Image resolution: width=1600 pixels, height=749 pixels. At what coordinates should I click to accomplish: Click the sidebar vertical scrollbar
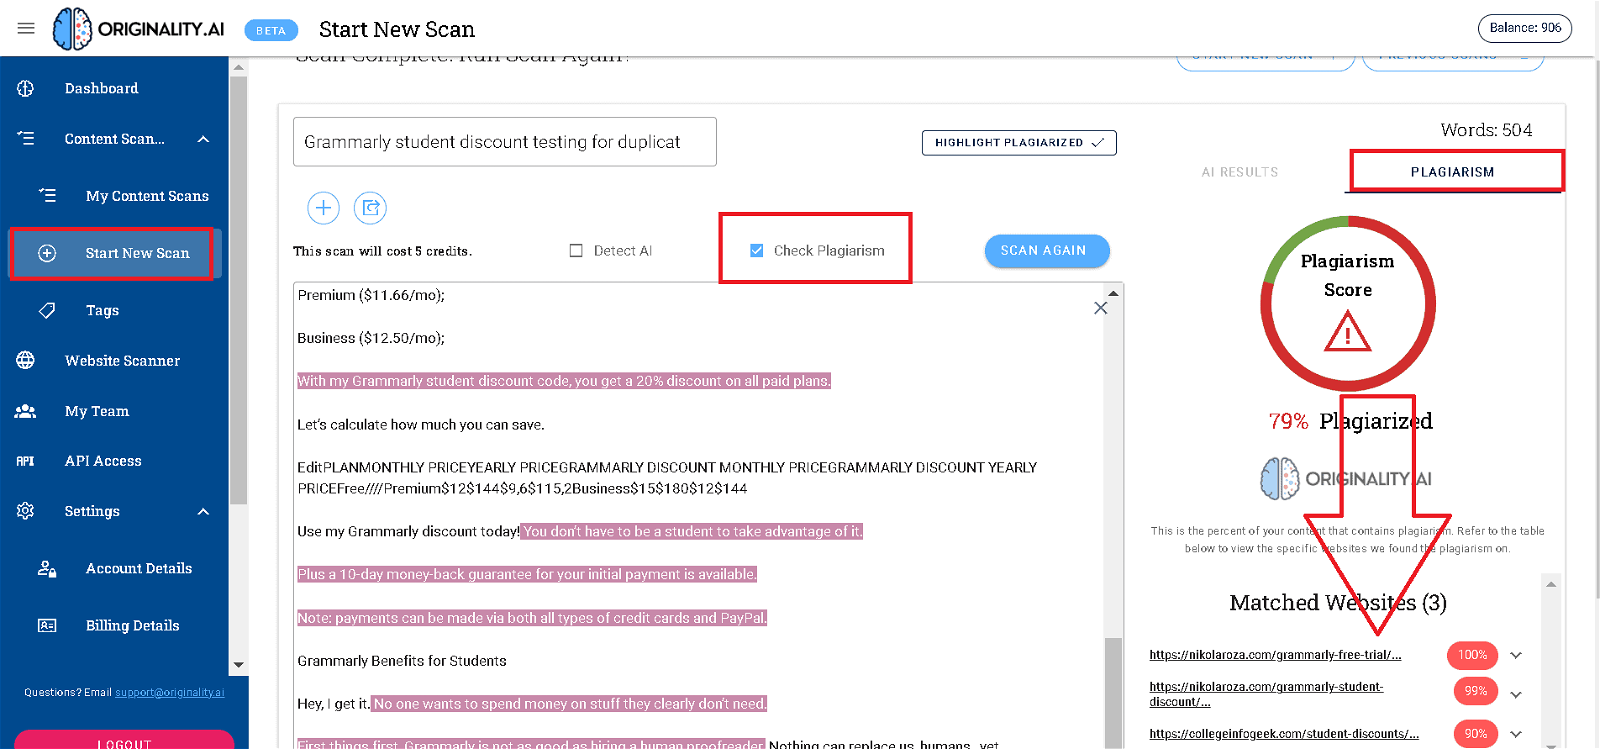point(238,290)
